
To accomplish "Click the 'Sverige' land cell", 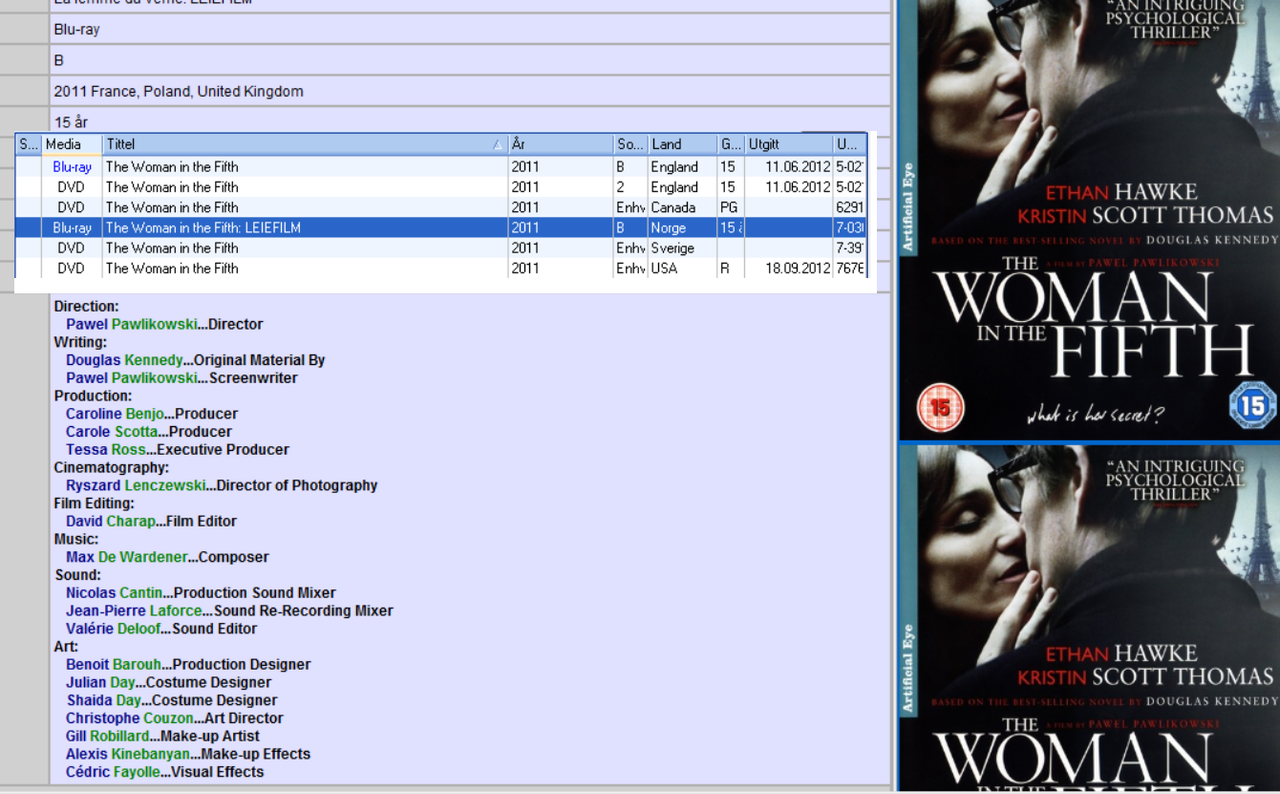I will click(x=683, y=248).
